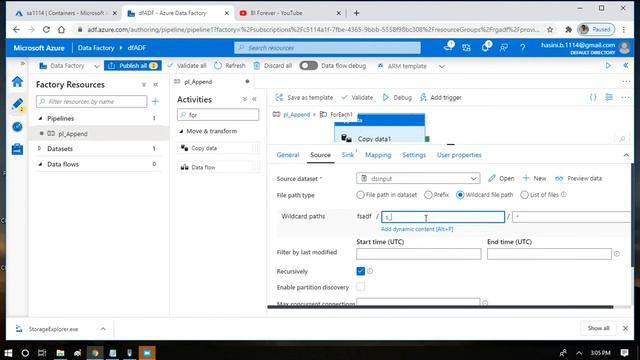Open the Source dataset dropdown
Screen dimensions: 640x360
418,178
